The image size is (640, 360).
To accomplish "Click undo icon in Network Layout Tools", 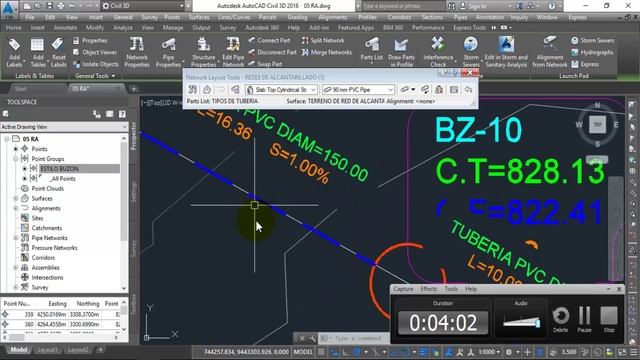I will point(468,89).
